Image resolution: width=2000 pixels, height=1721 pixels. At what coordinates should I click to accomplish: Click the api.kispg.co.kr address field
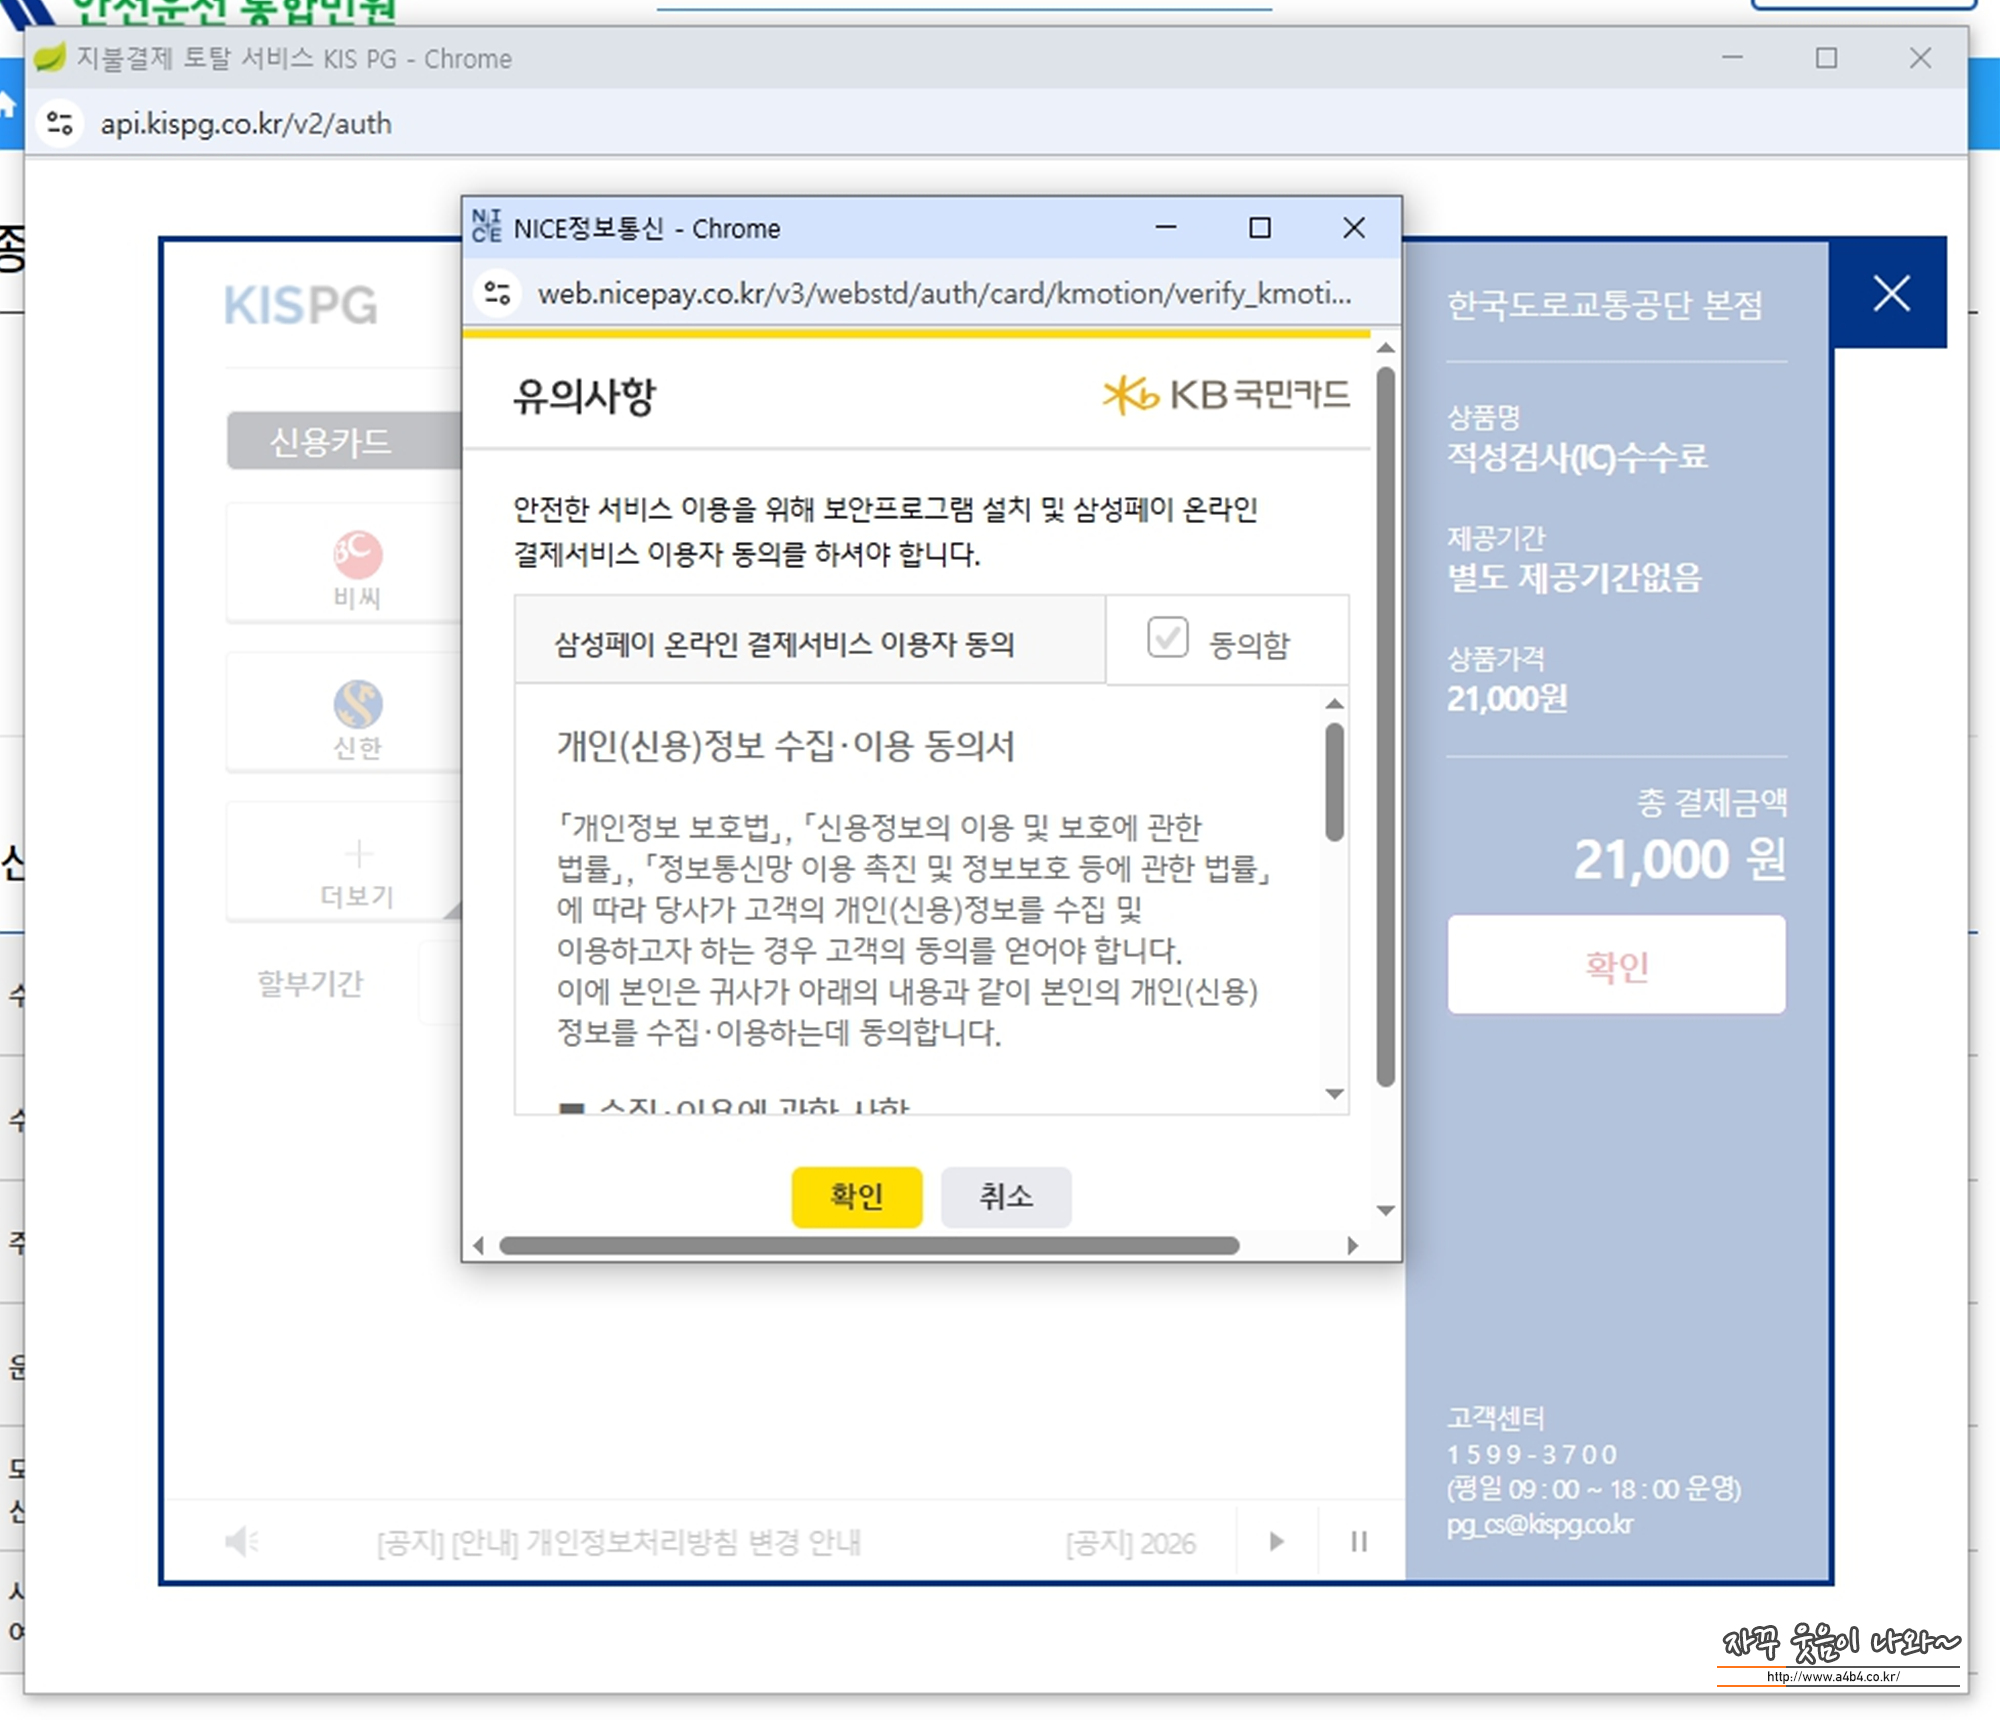246,123
